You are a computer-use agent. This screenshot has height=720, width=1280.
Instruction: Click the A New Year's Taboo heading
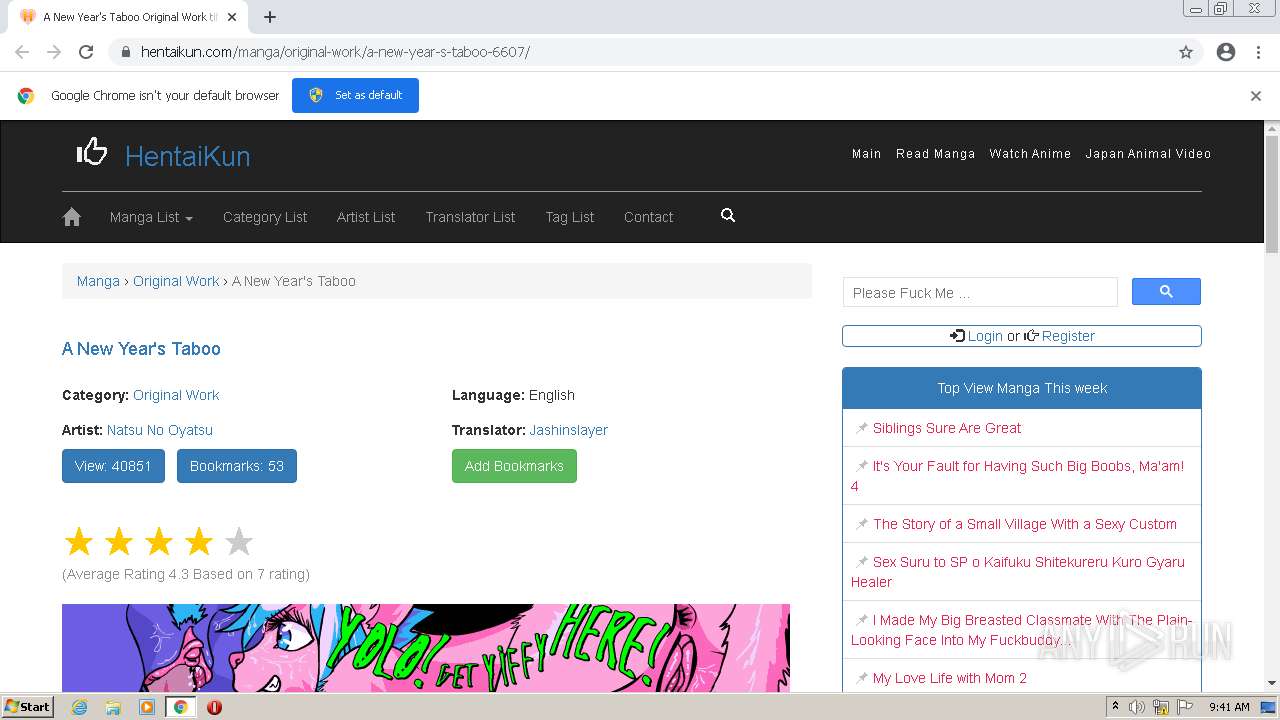point(141,349)
